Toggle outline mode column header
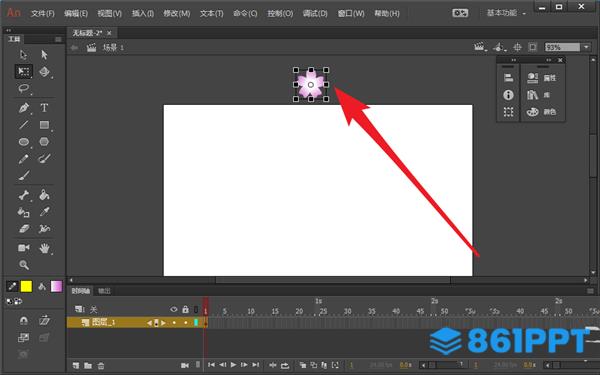Viewport: 600px width, 375px height. click(x=196, y=309)
